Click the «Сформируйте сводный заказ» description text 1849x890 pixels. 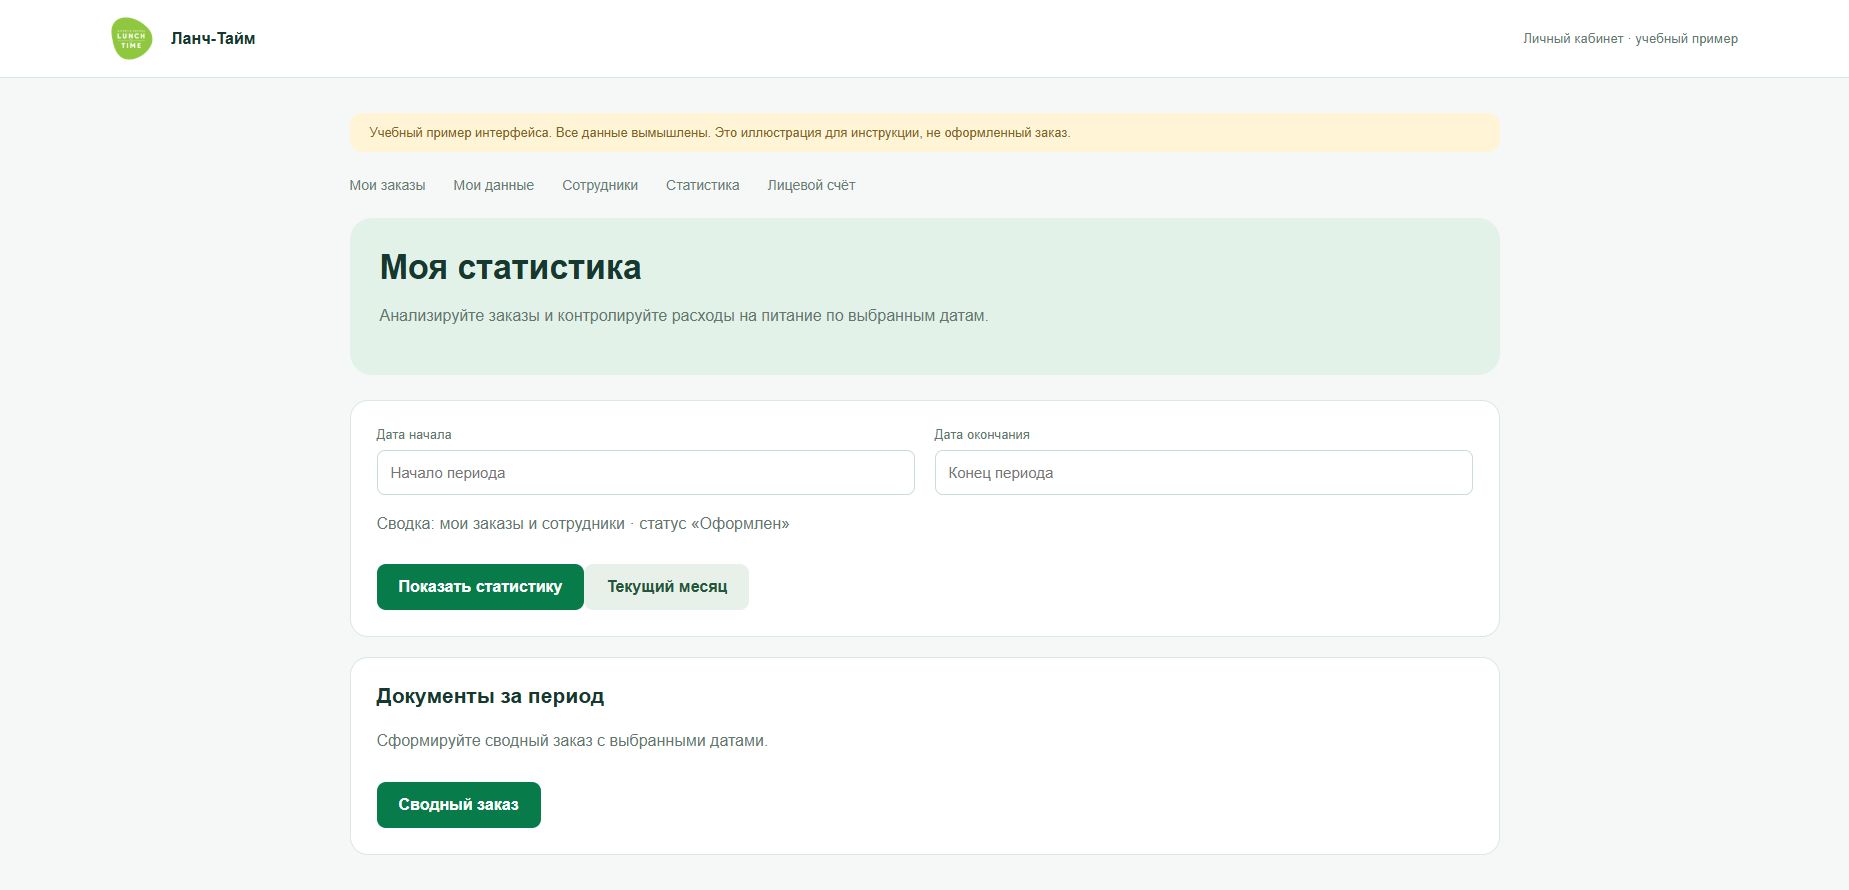[x=572, y=741]
